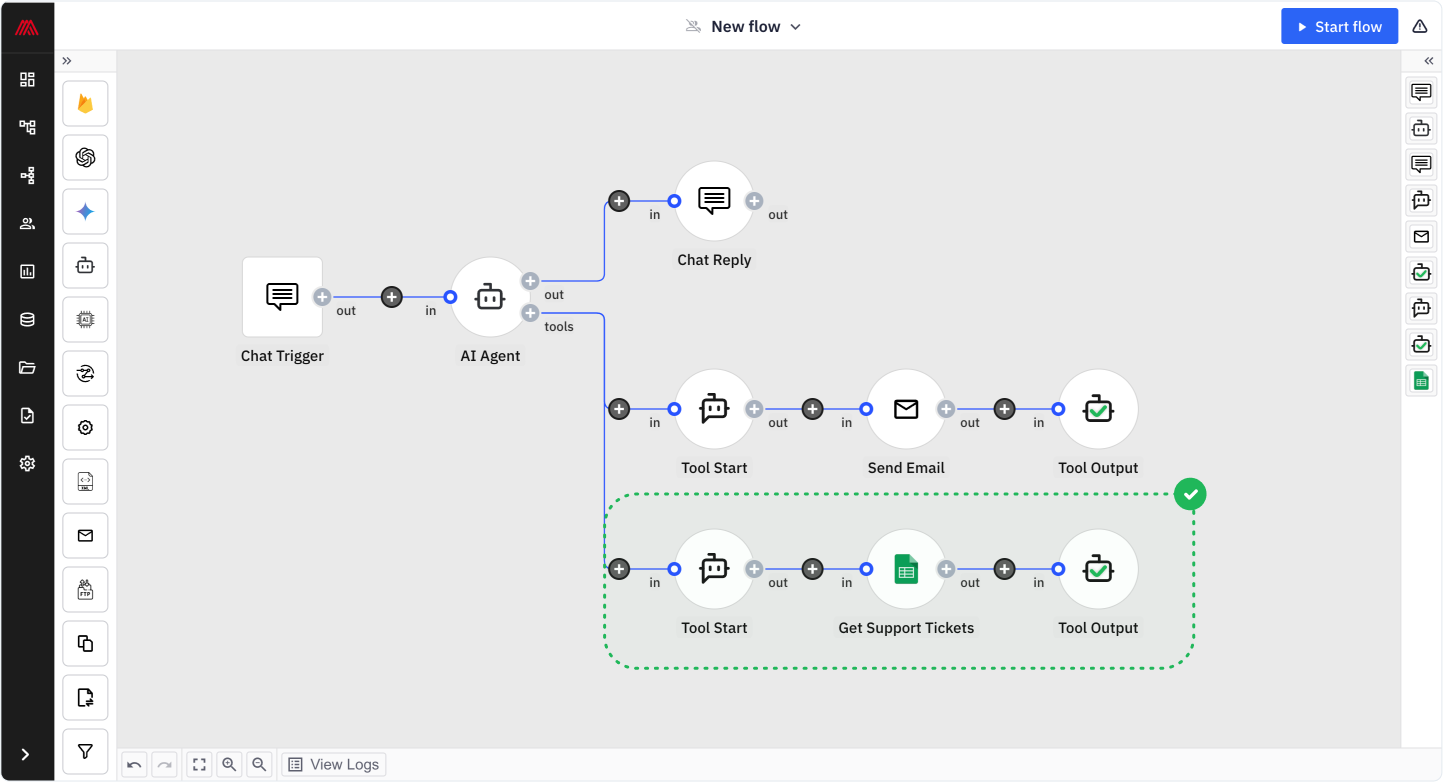
Task: Expand the left node palette panel
Action: (x=67, y=61)
